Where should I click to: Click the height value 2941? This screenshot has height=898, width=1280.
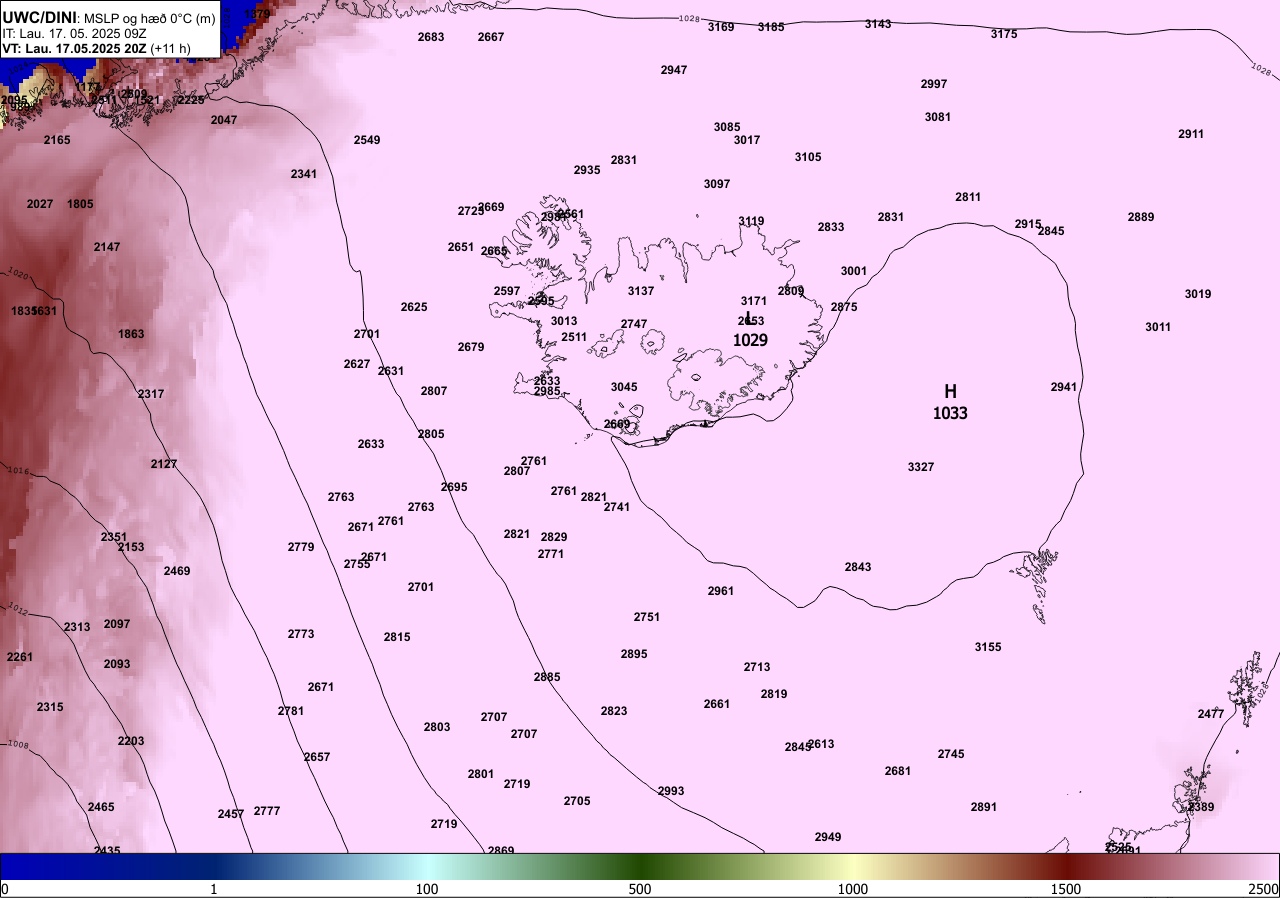[1064, 387]
